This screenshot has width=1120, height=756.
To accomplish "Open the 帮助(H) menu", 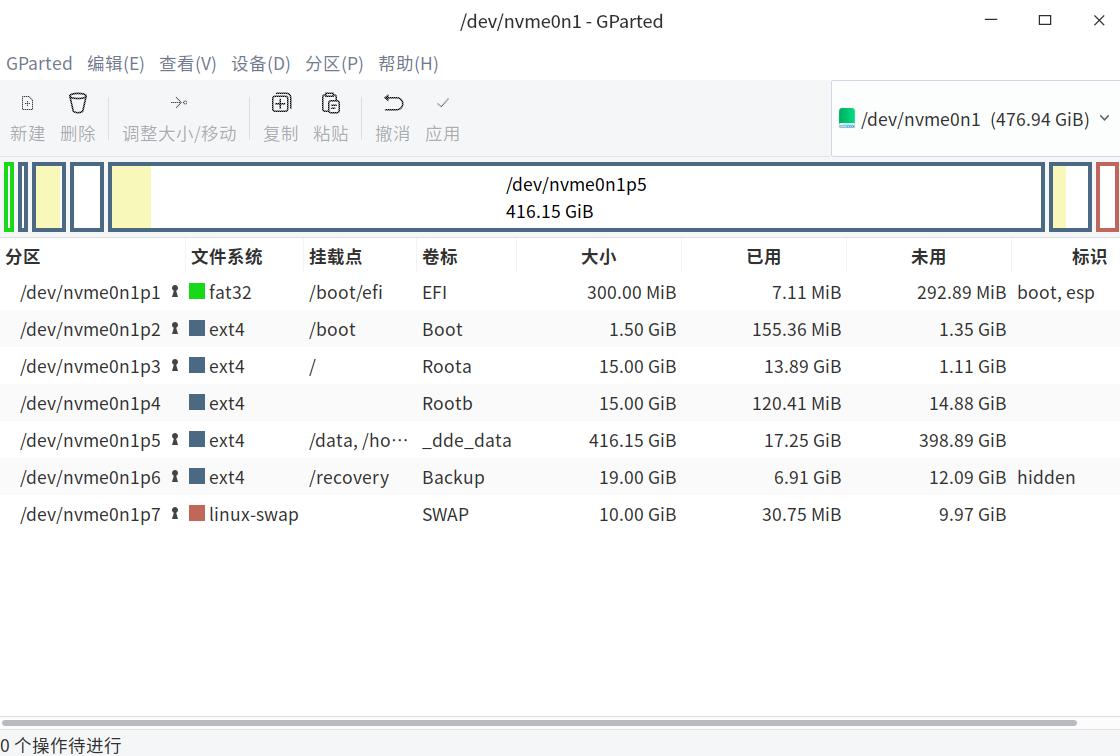I will (408, 63).
